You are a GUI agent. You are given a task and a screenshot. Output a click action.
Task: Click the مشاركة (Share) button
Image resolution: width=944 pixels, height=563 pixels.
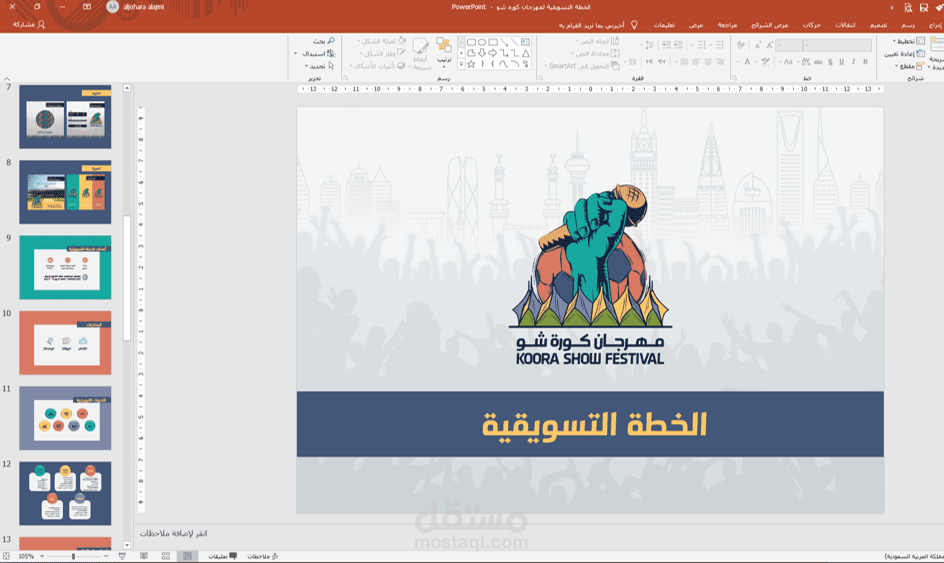point(28,25)
